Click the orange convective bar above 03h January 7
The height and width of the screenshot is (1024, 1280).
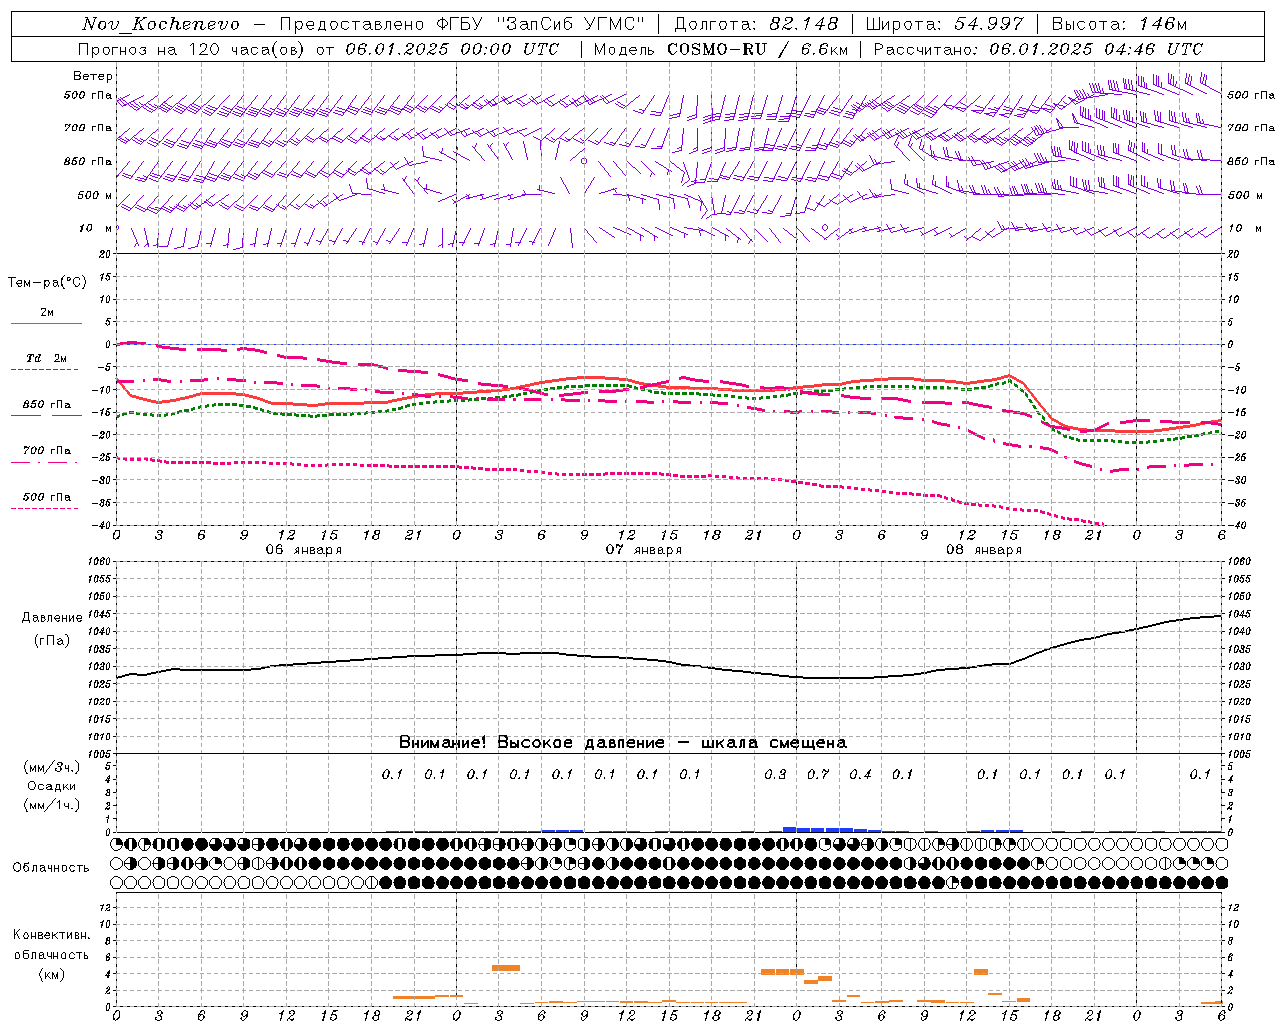(x=506, y=968)
